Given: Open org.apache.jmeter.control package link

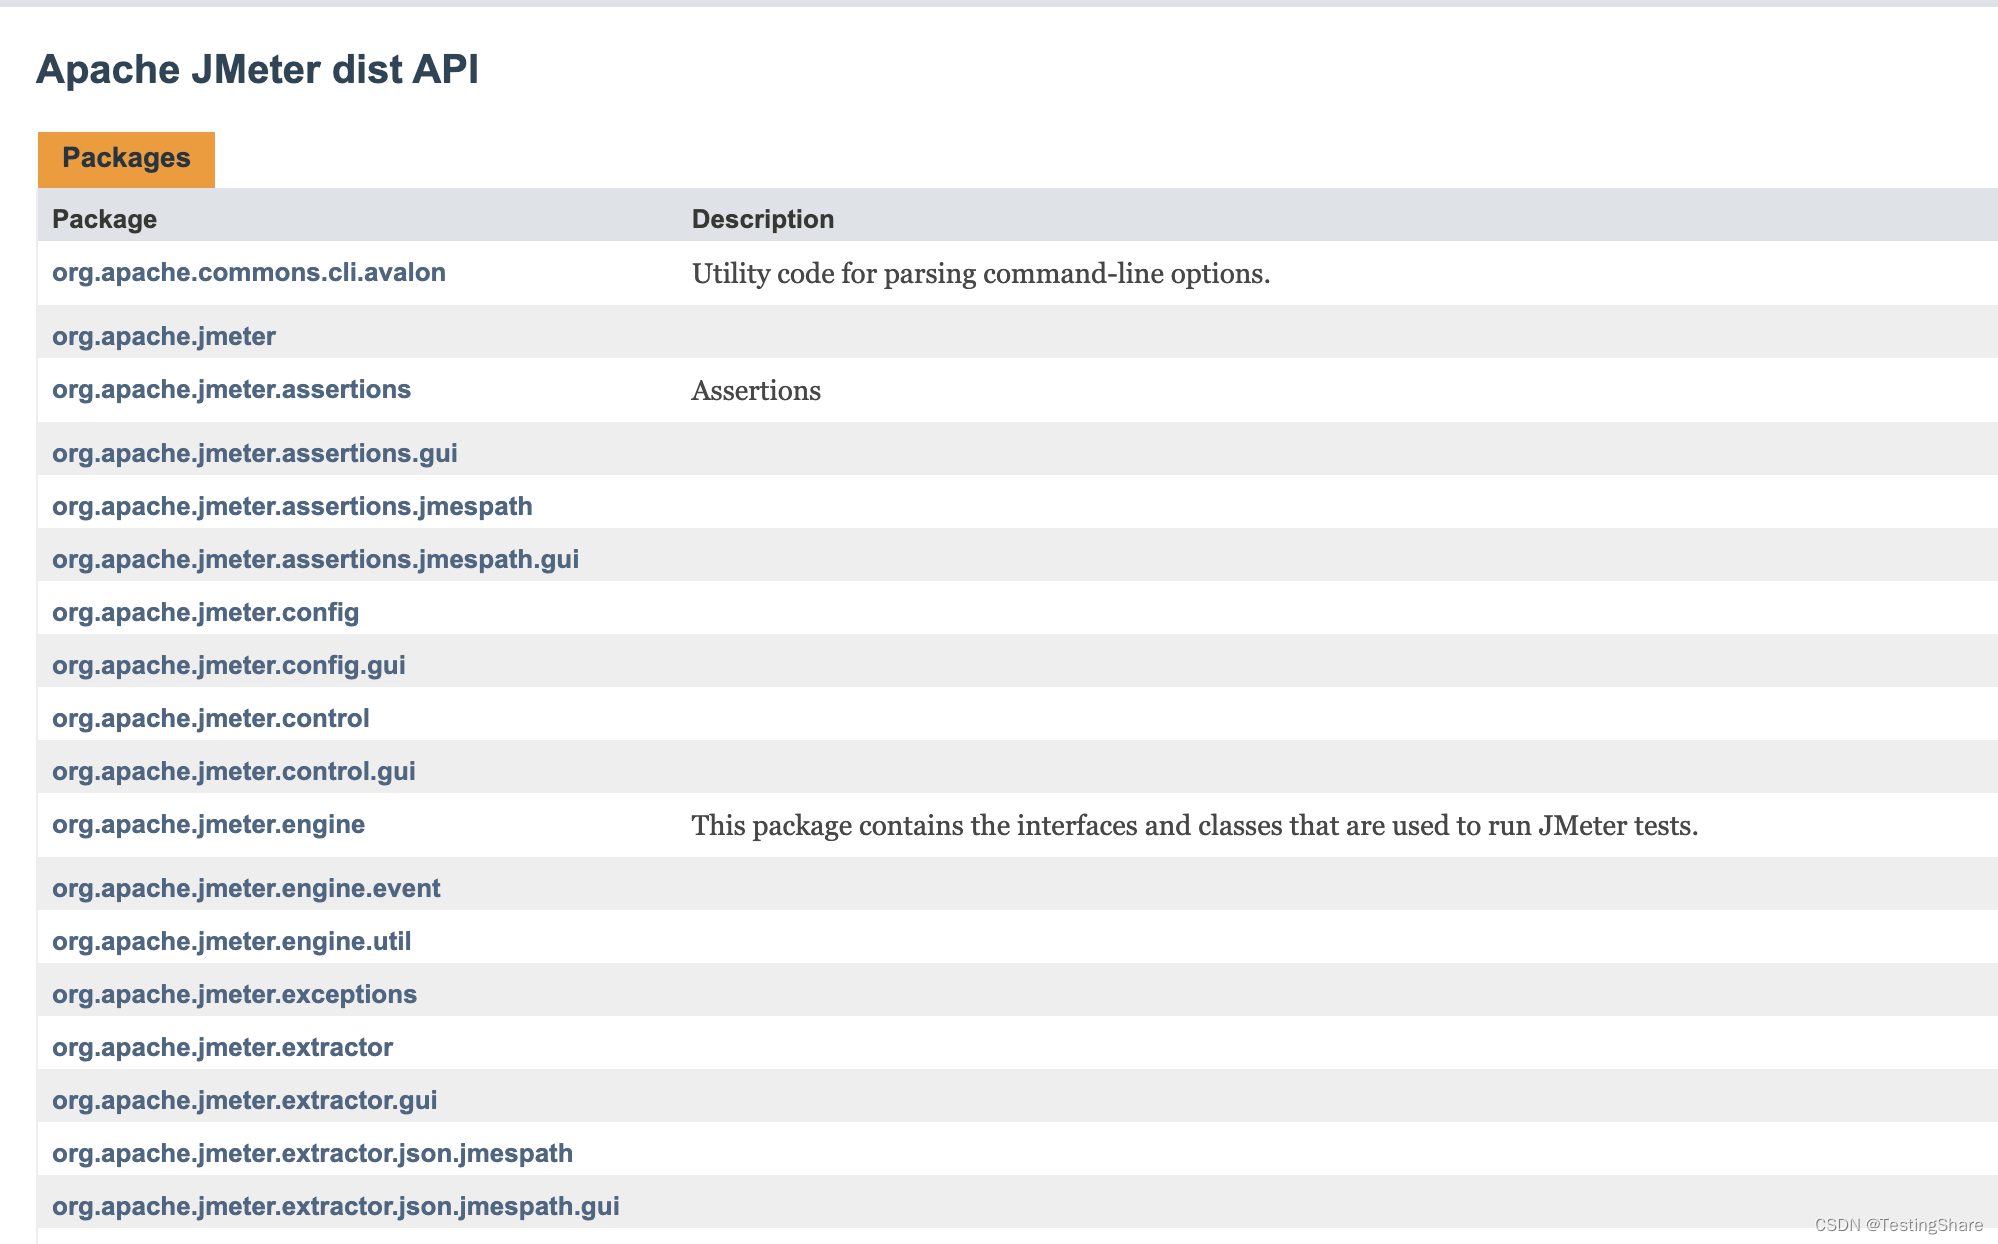Looking at the screenshot, I should pyautogui.click(x=211, y=718).
